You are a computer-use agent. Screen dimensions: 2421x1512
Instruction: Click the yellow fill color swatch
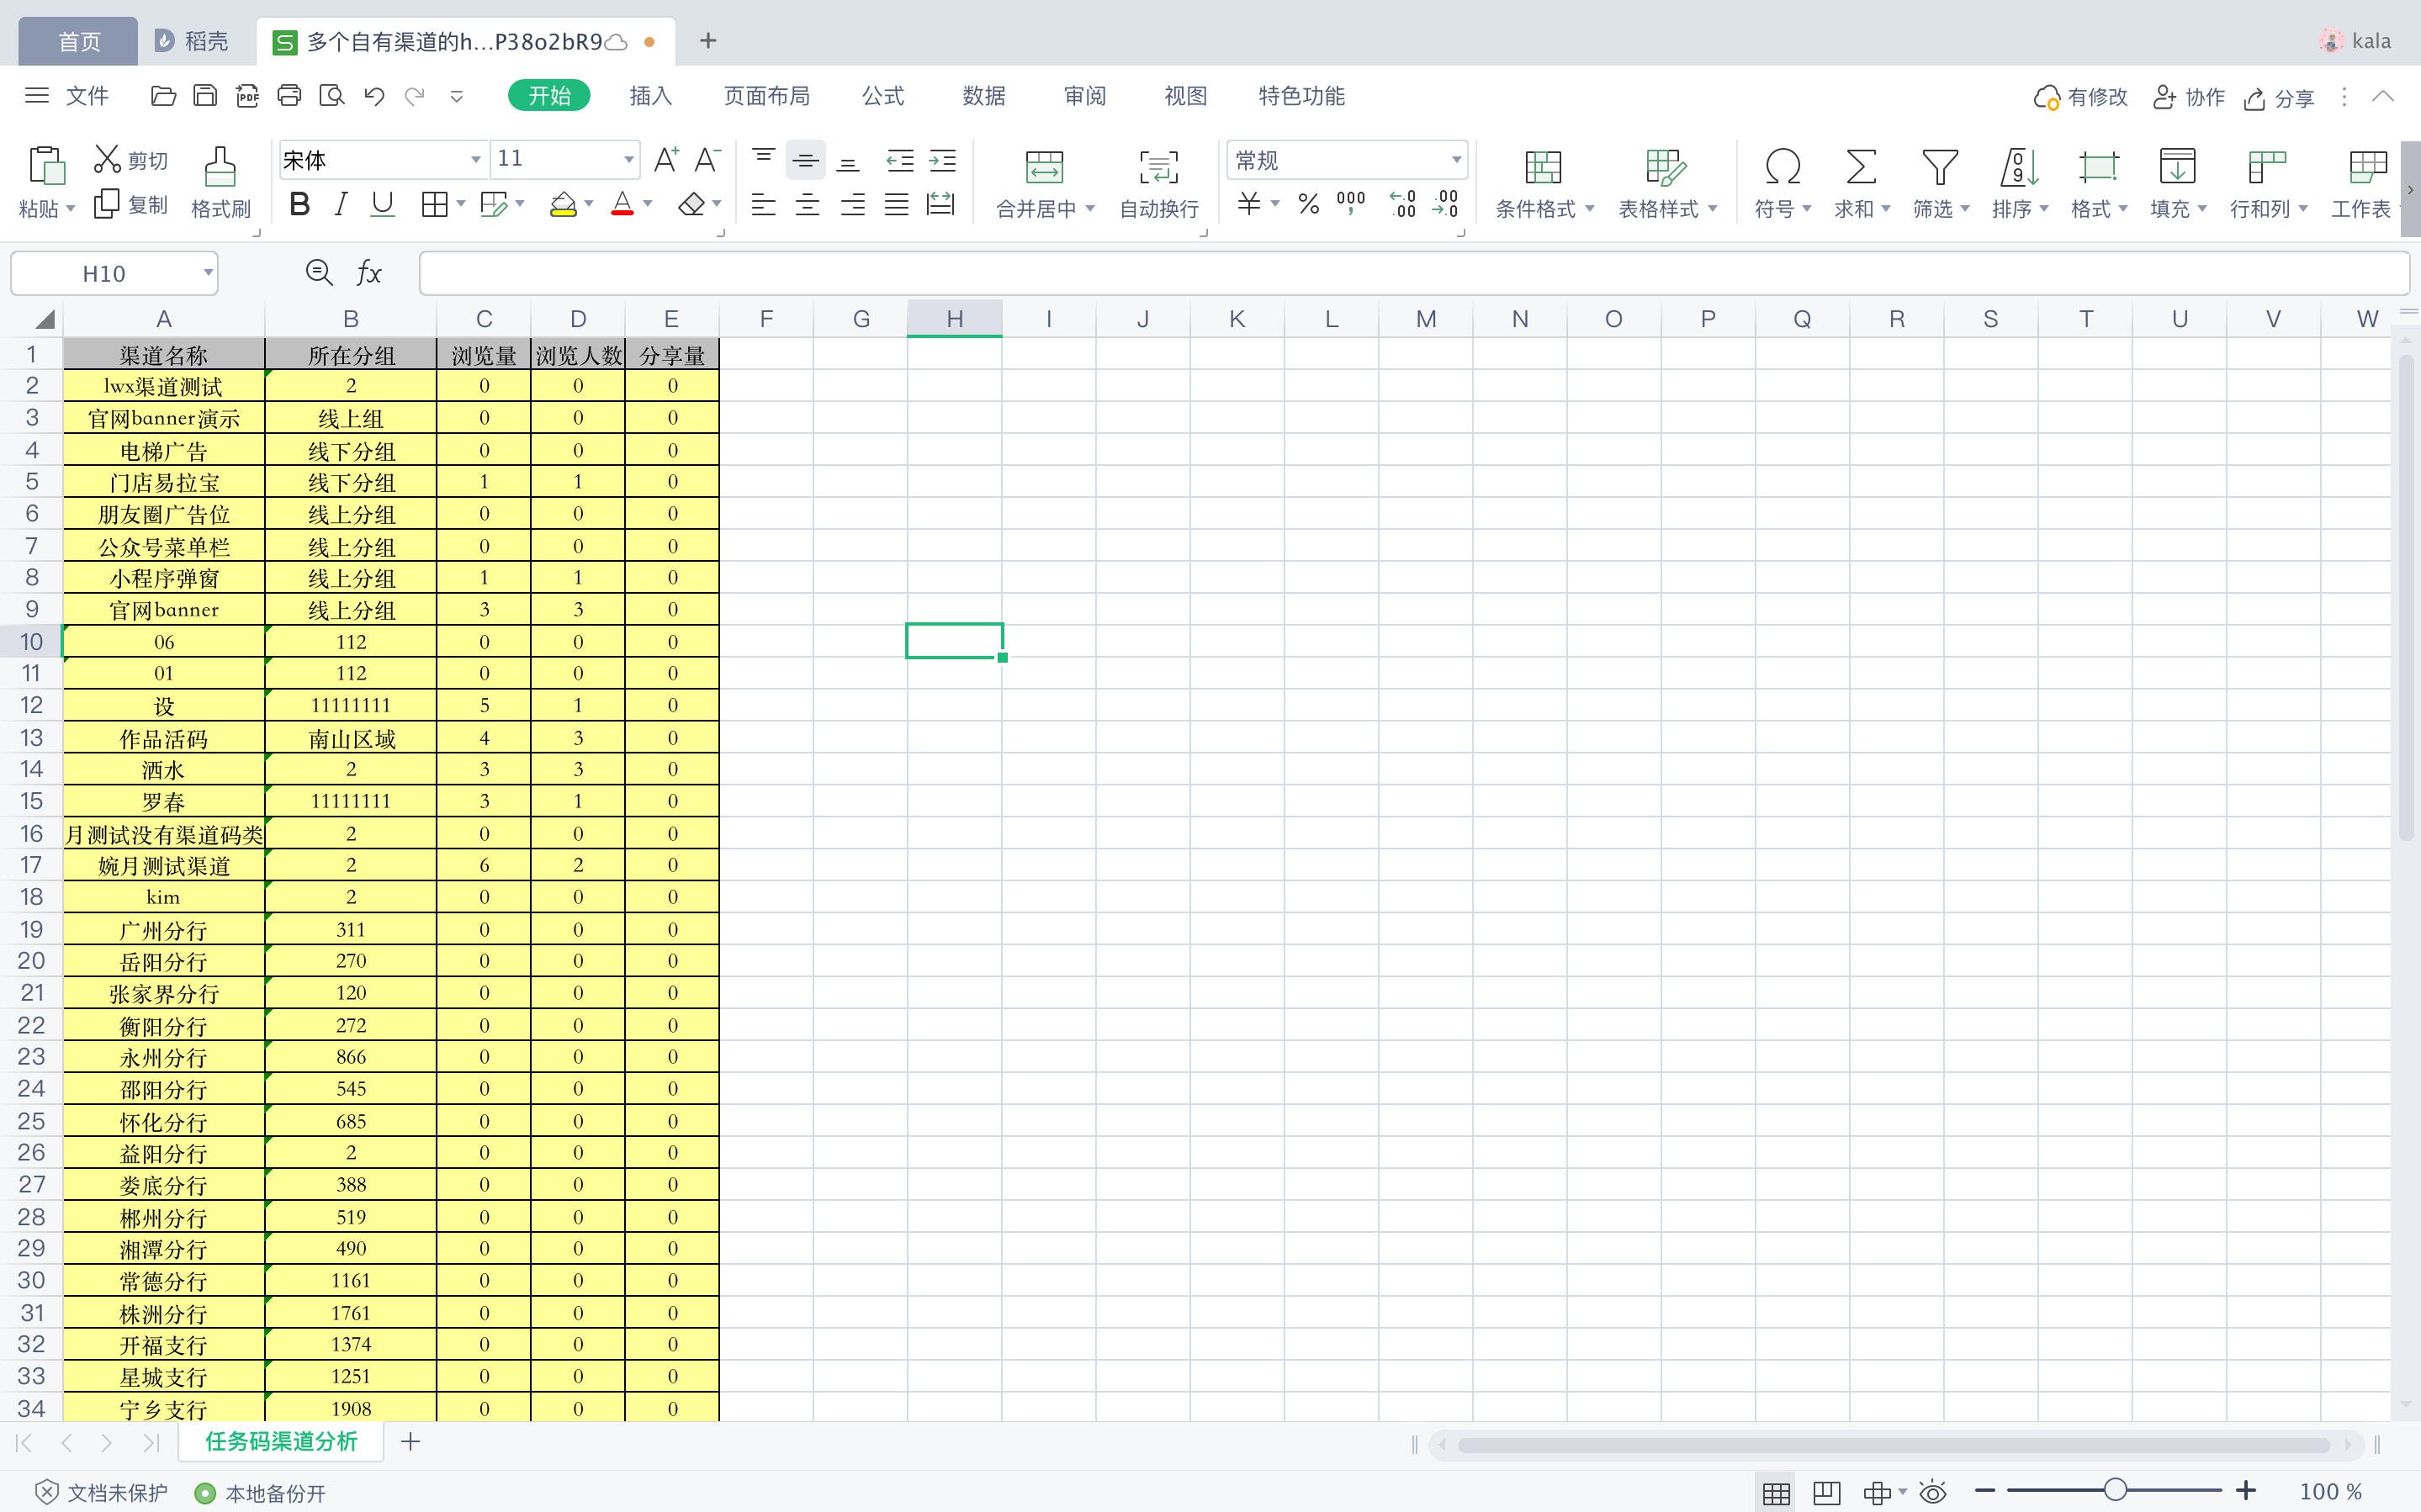click(563, 205)
